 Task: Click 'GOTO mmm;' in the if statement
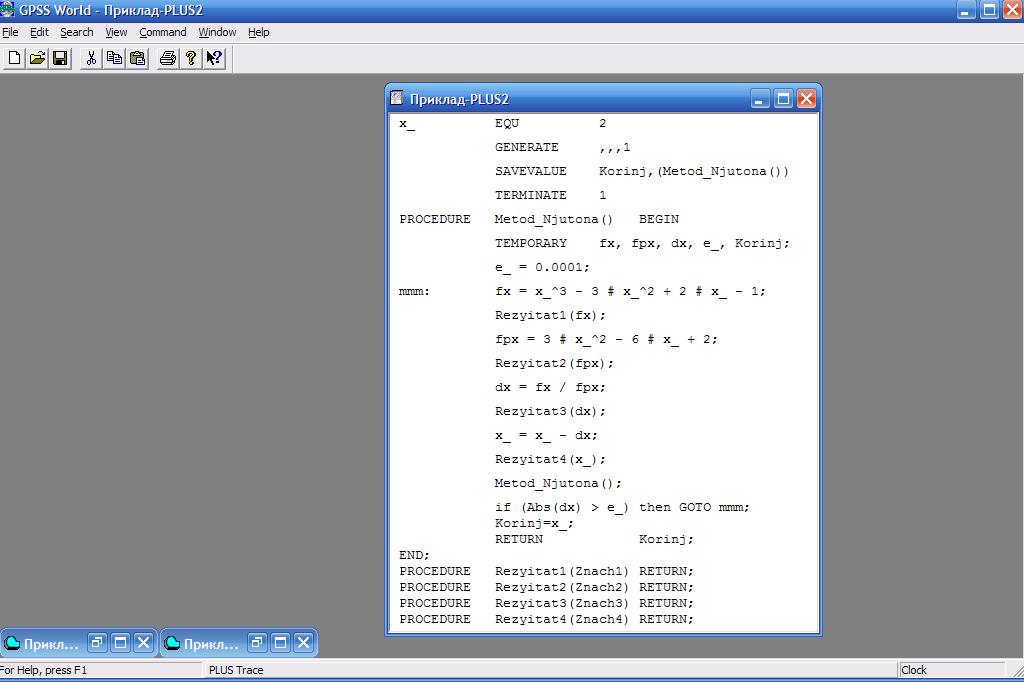click(714, 508)
